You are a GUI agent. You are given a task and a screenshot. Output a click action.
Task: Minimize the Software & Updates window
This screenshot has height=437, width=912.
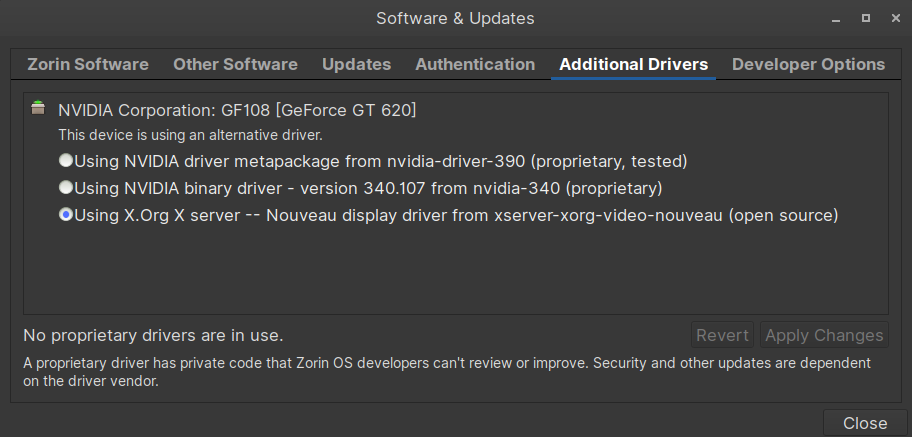(x=840, y=18)
